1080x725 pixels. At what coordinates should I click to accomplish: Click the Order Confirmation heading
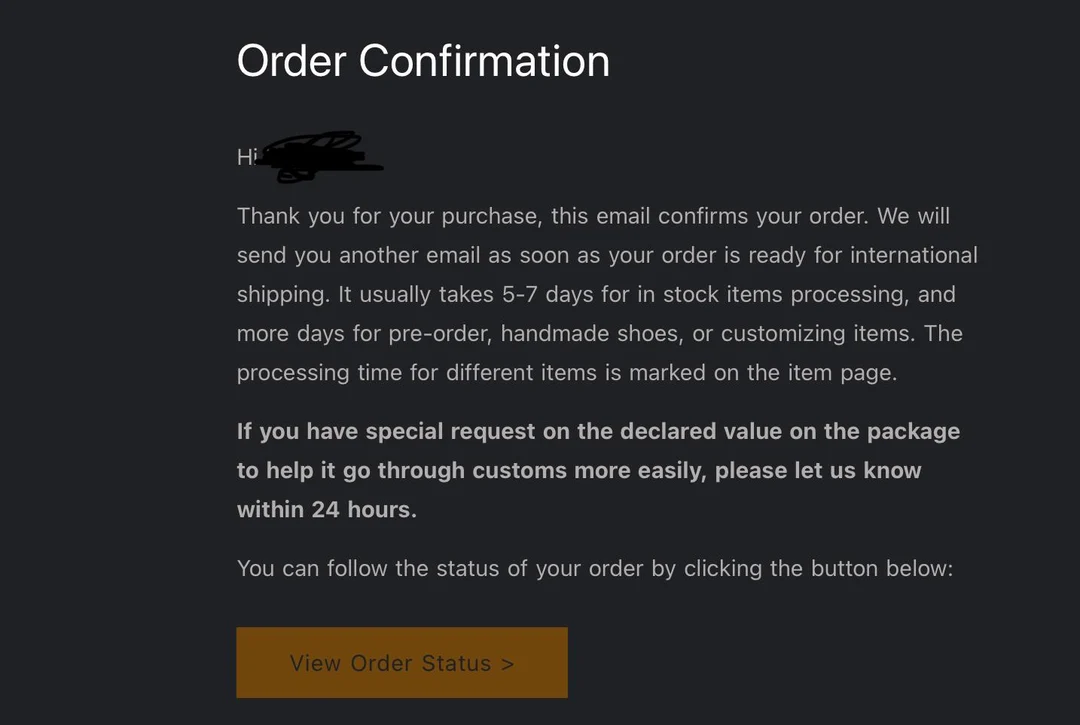pos(422,60)
